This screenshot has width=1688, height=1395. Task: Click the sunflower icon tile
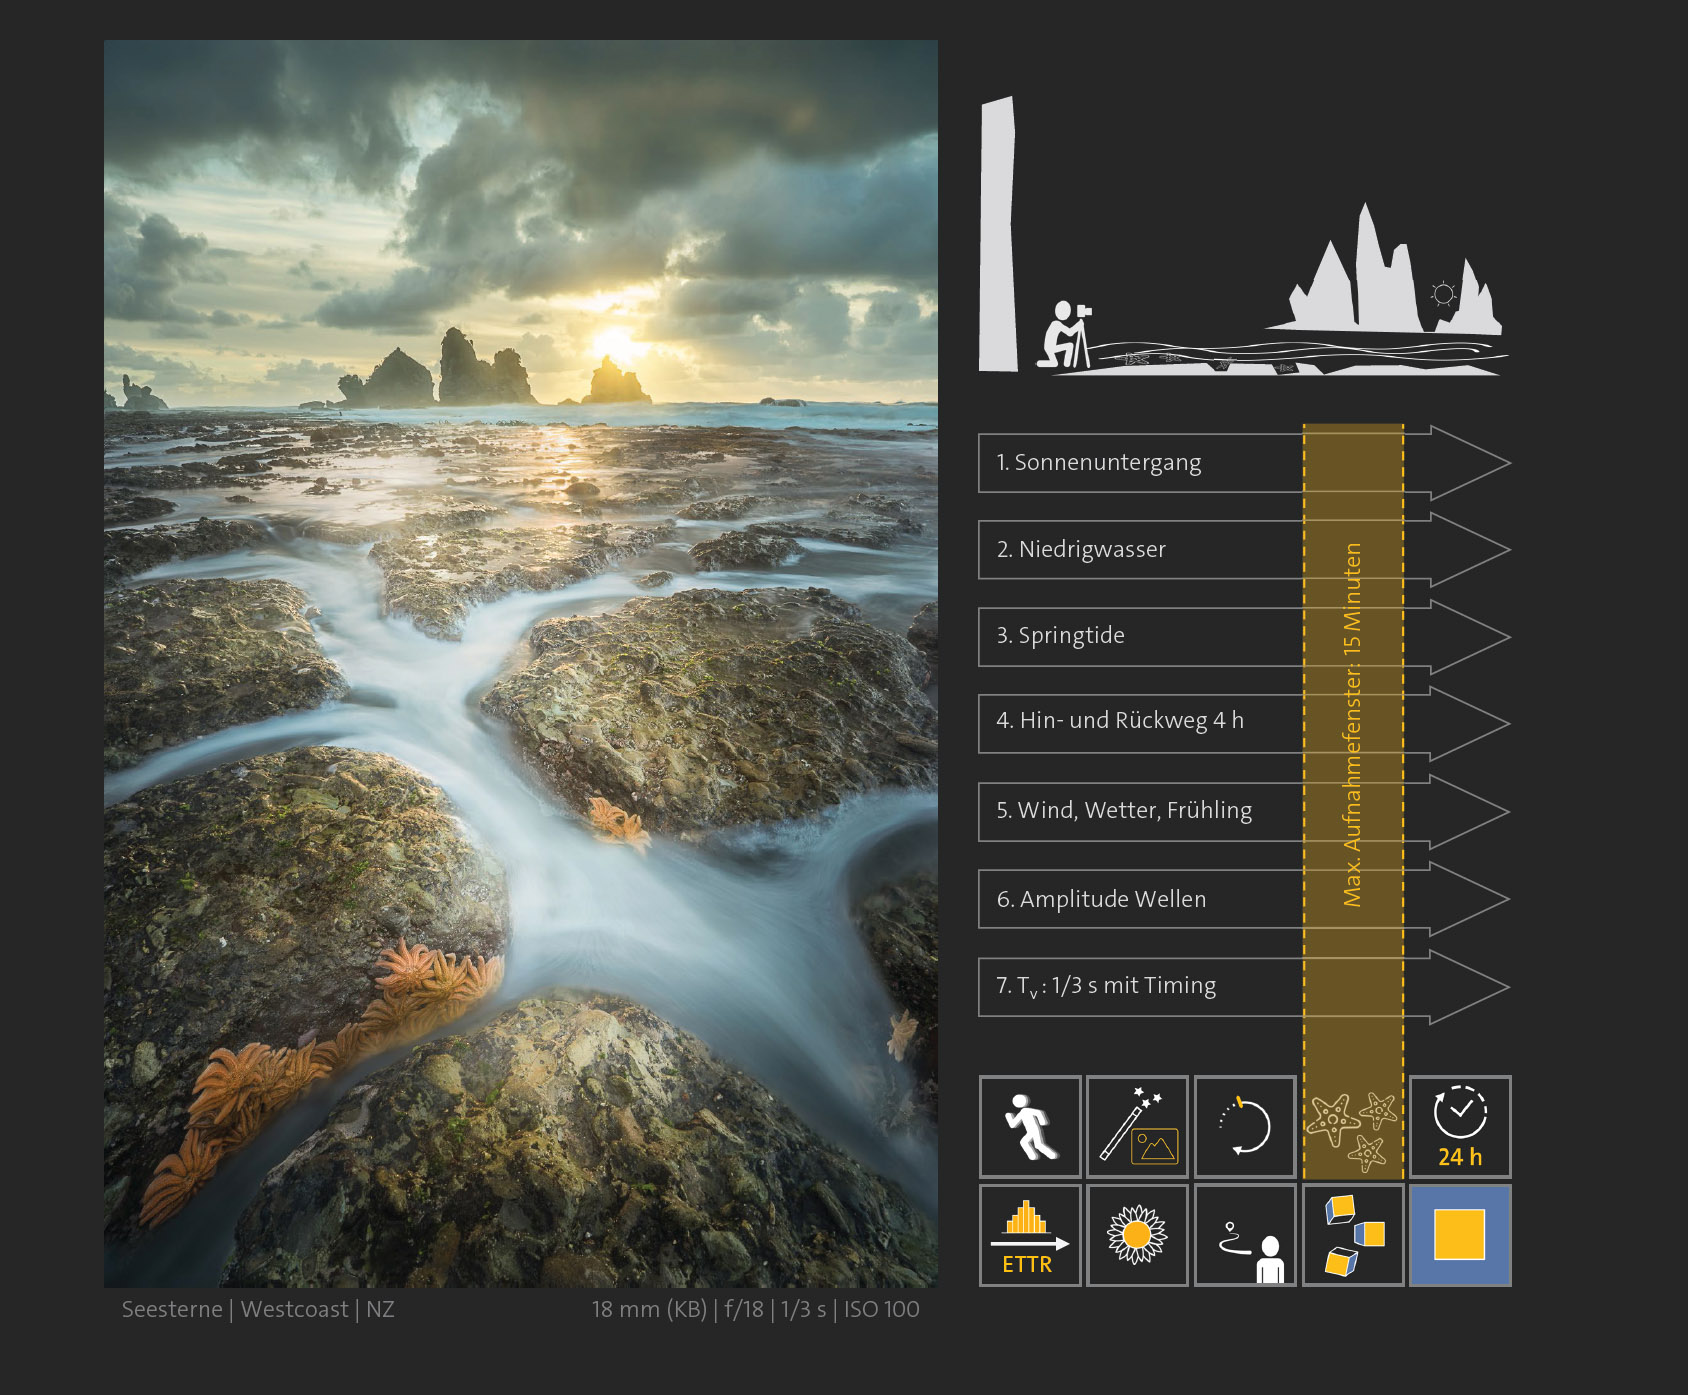pos(1138,1235)
